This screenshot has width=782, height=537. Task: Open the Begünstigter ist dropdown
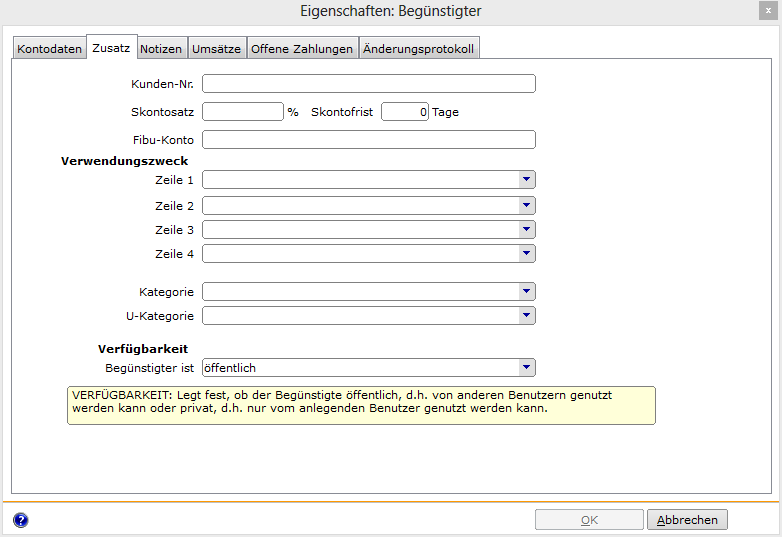(x=526, y=367)
